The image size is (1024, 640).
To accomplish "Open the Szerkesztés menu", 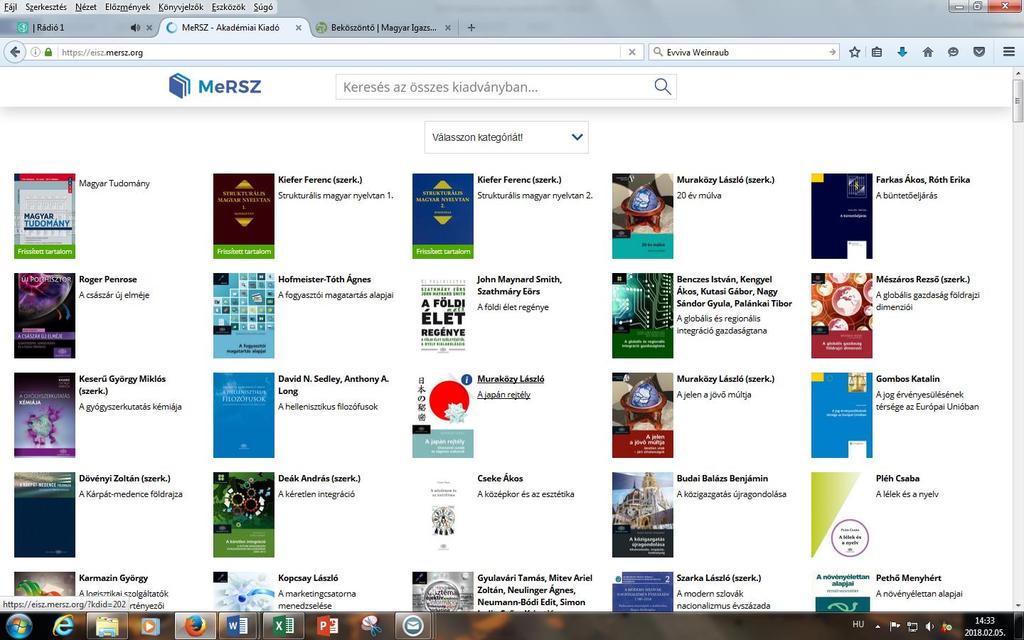I will tap(46, 7).
